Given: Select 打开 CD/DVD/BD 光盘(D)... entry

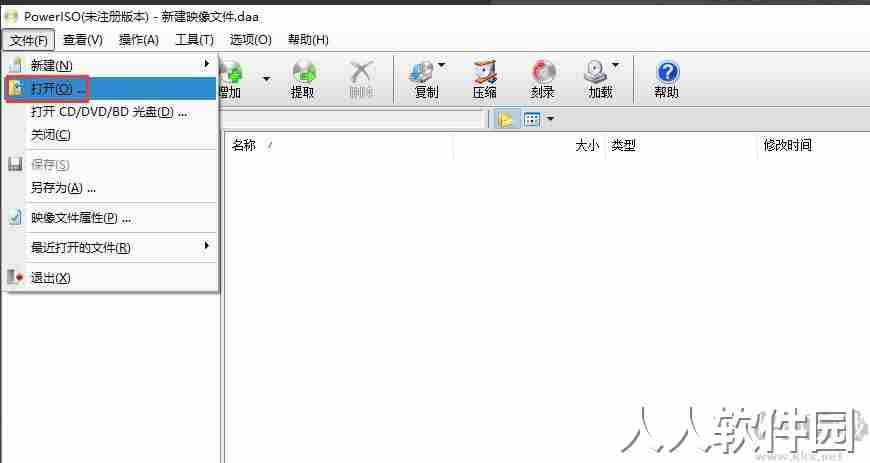Looking at the screenshot, I should point(111,112).
